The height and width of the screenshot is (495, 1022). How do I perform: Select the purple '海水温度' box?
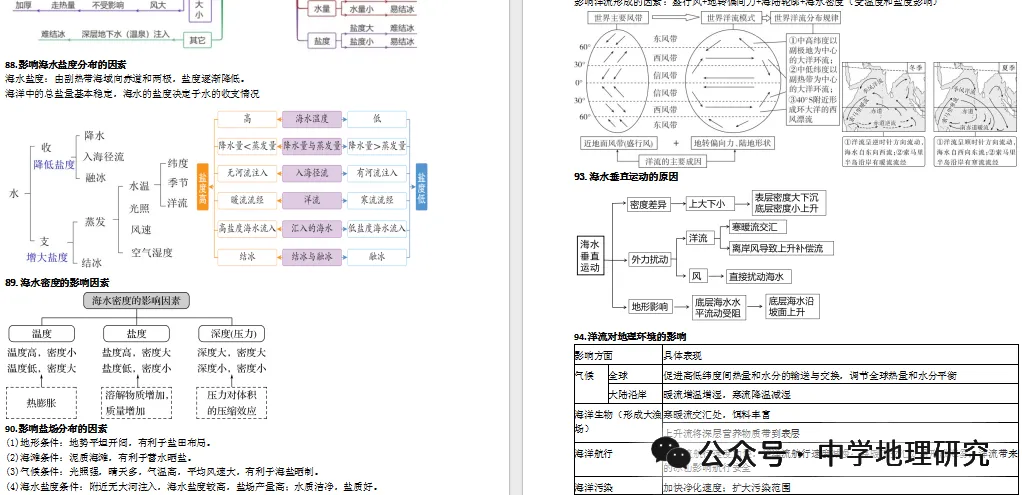pyautogui.click(x=312, y=119)
